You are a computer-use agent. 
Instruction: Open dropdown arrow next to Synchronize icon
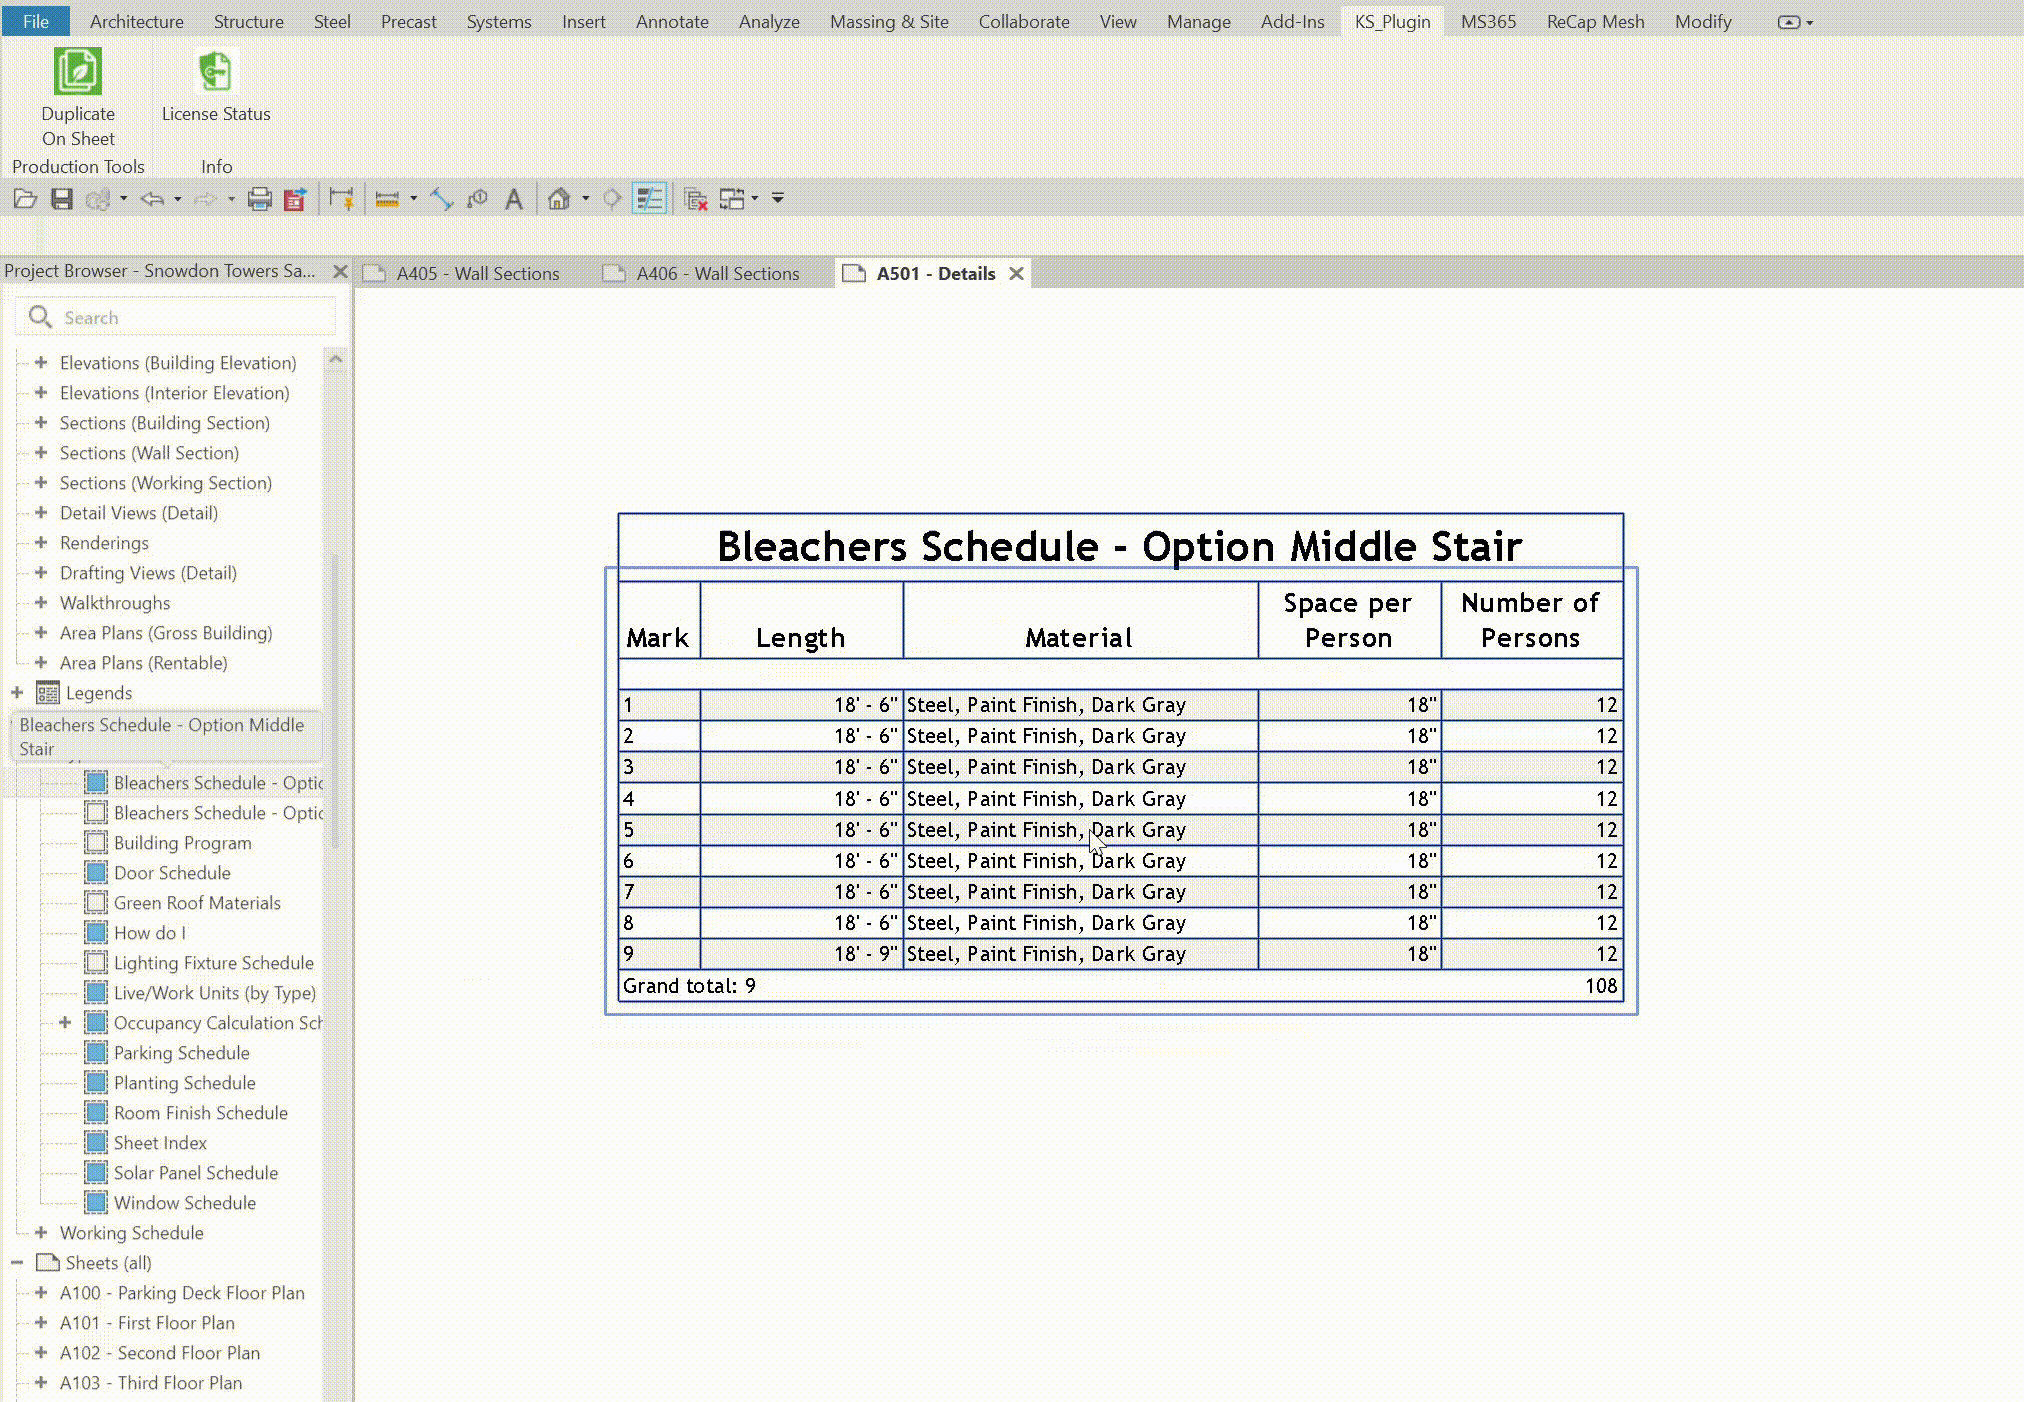click(x=123, y=199)
